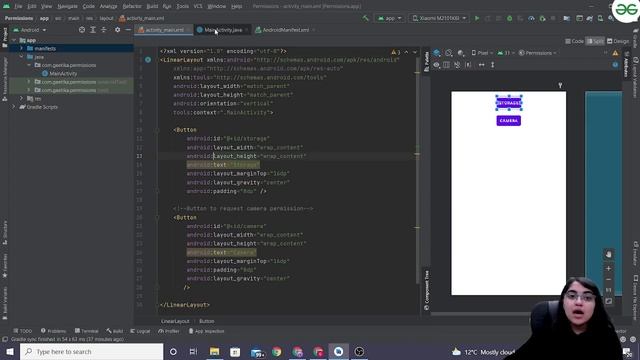Open Project panel gear options

coord(118,30)
